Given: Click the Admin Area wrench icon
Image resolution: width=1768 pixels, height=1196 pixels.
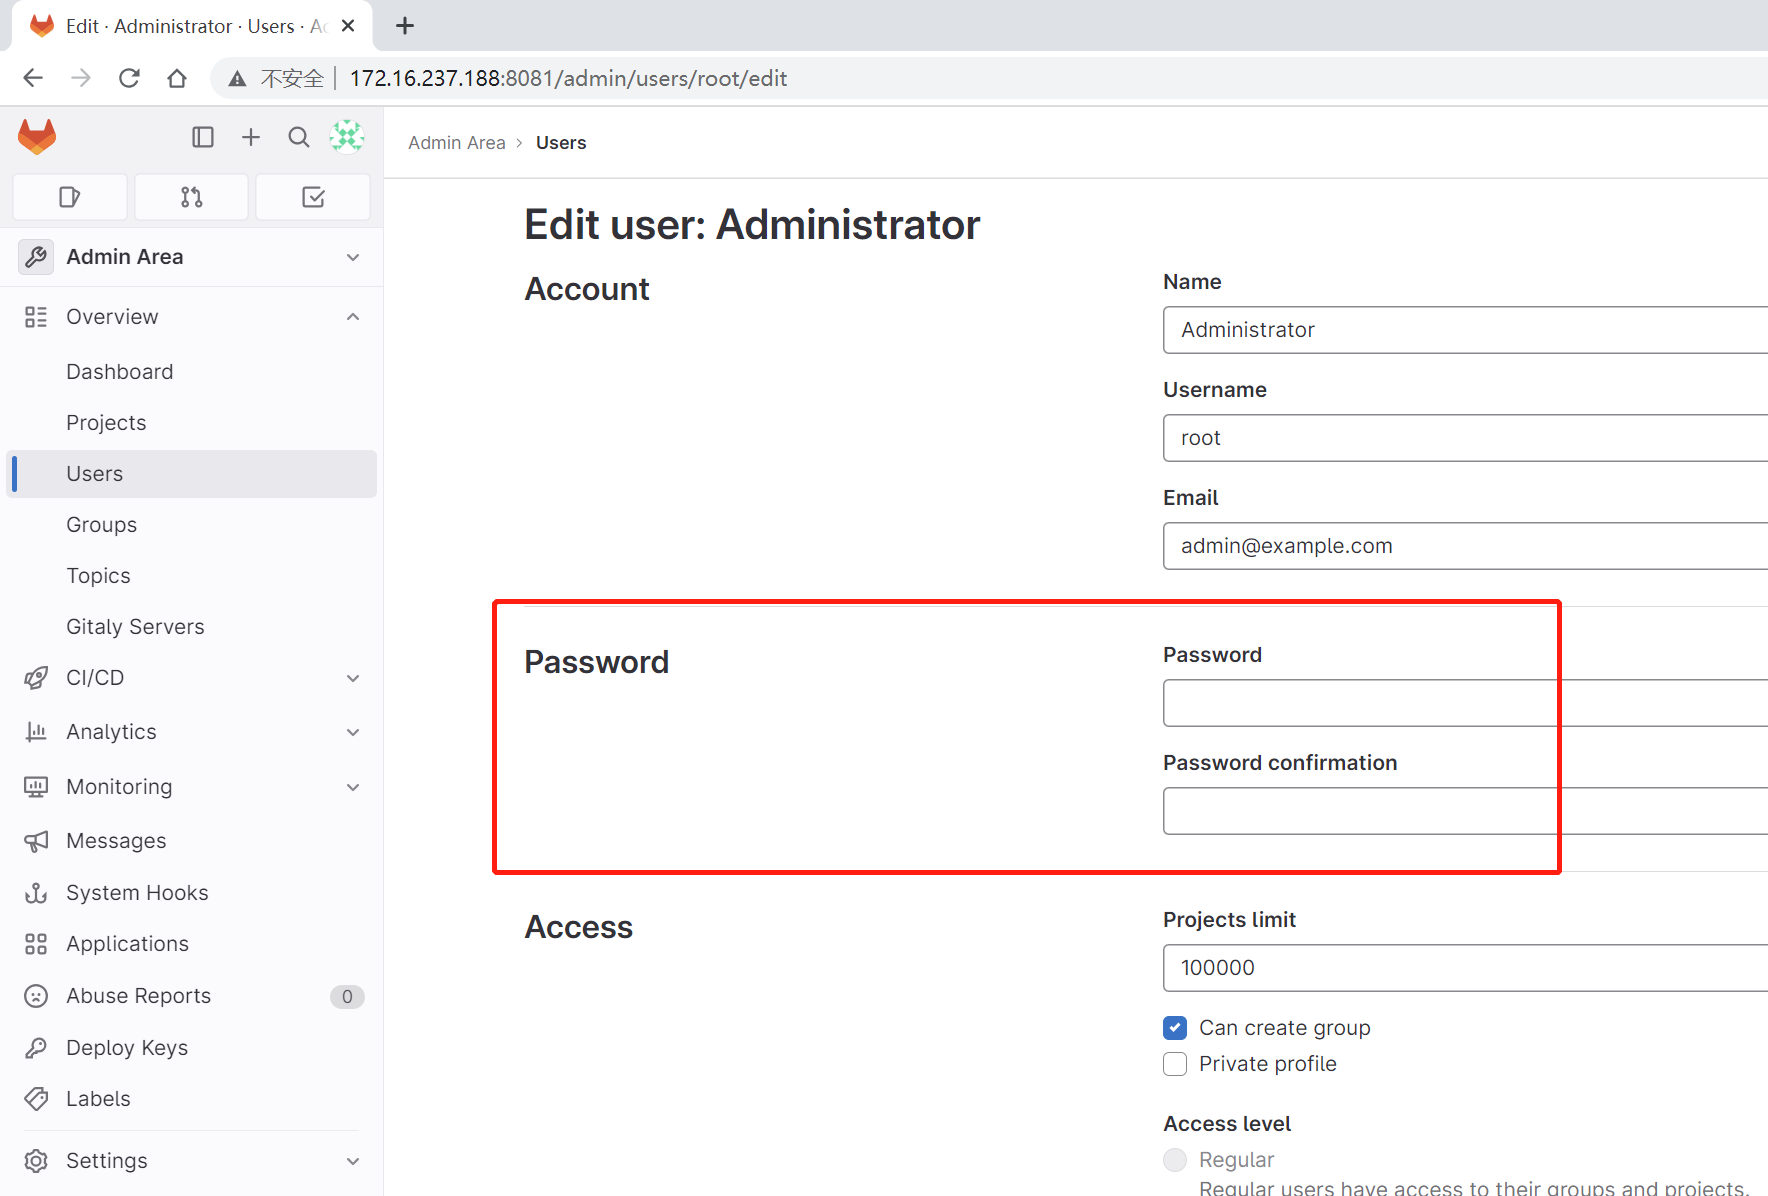Looking at the screenshot, I should [36, 257].
